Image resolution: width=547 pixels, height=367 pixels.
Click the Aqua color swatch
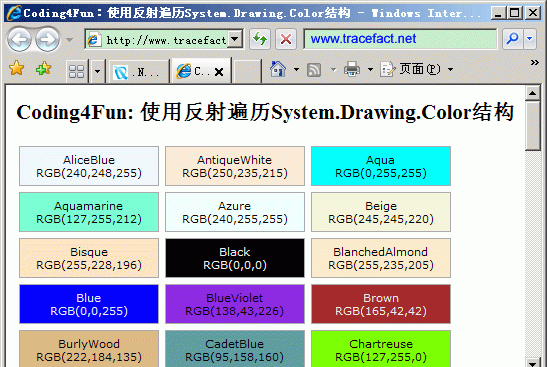tap(381, 166)
